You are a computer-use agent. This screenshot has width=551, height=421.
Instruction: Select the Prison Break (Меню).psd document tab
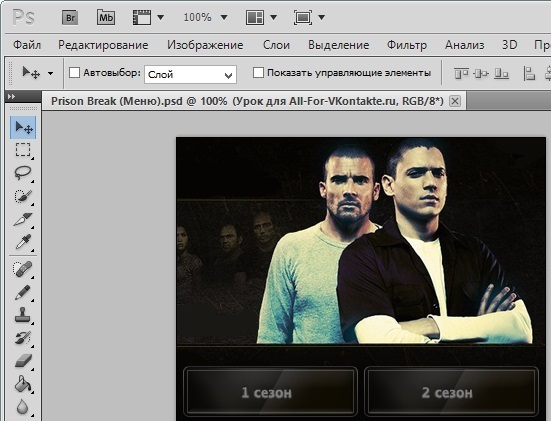click(247, 101)
